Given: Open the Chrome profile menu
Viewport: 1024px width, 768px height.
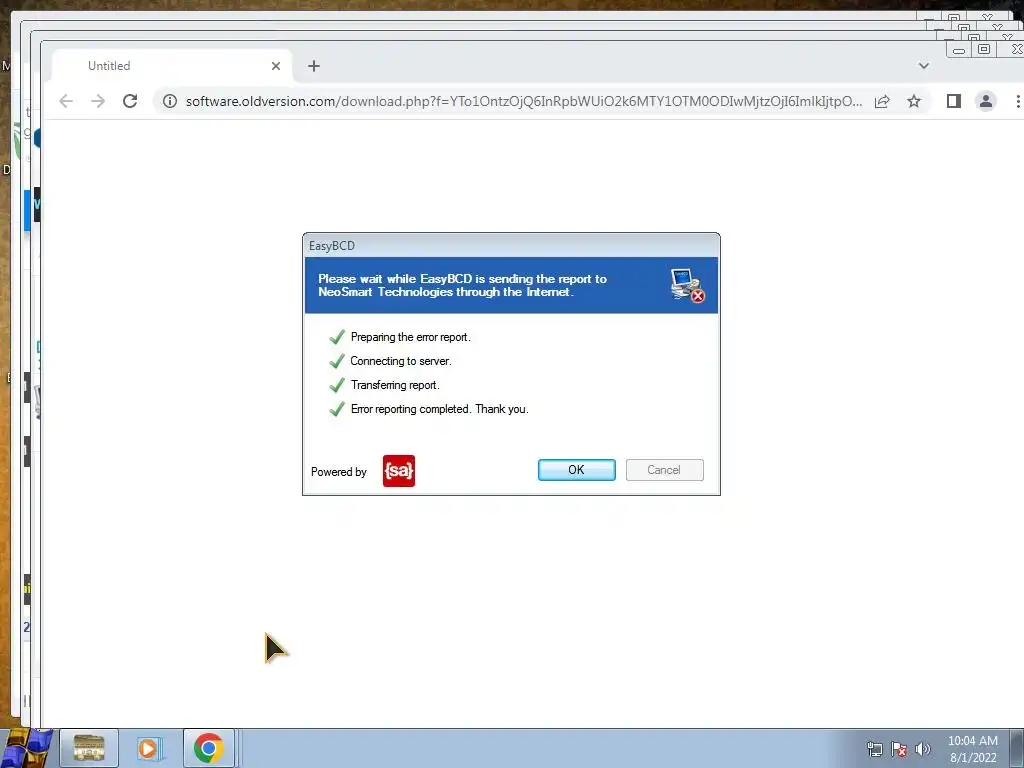Looking at the screenshot, I should point(985,101).
